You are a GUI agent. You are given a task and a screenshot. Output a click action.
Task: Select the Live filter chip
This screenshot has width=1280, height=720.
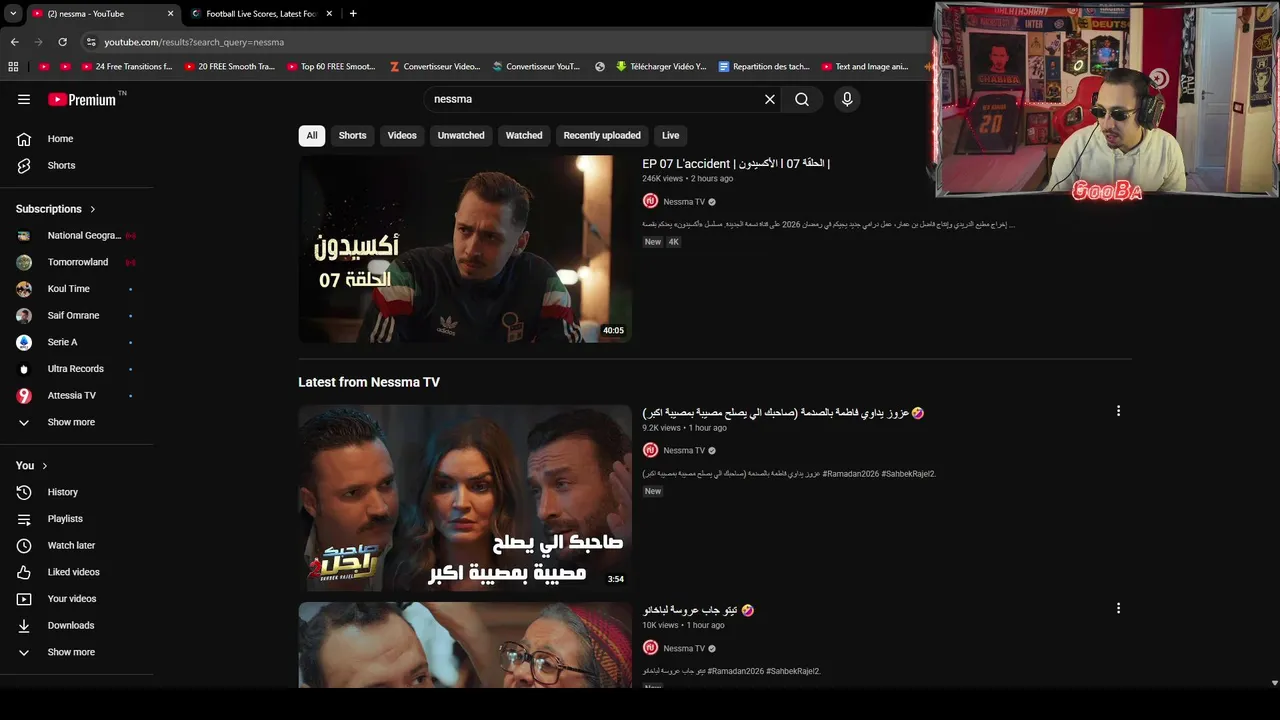pos(670,135)
